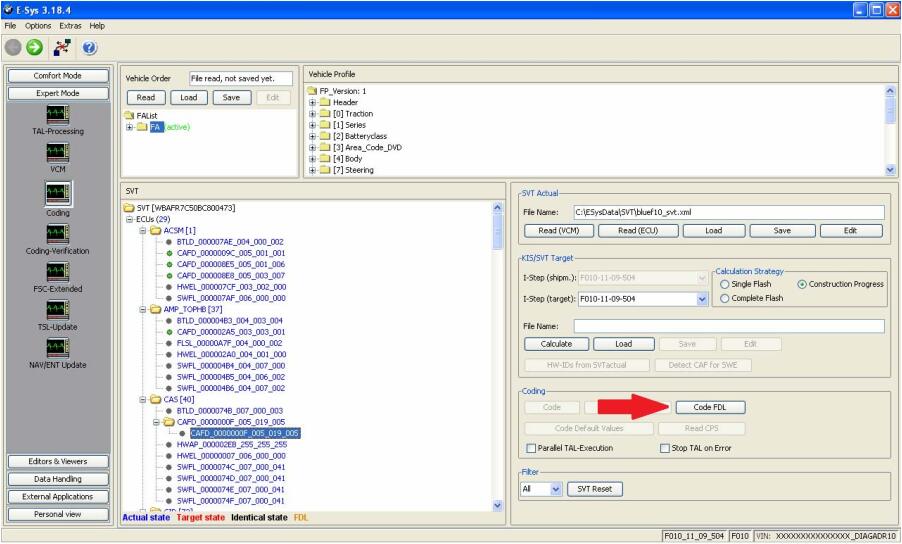Expand the Header node in Vehicle Profile
This screenshot has height=544, width=902.
312,102
